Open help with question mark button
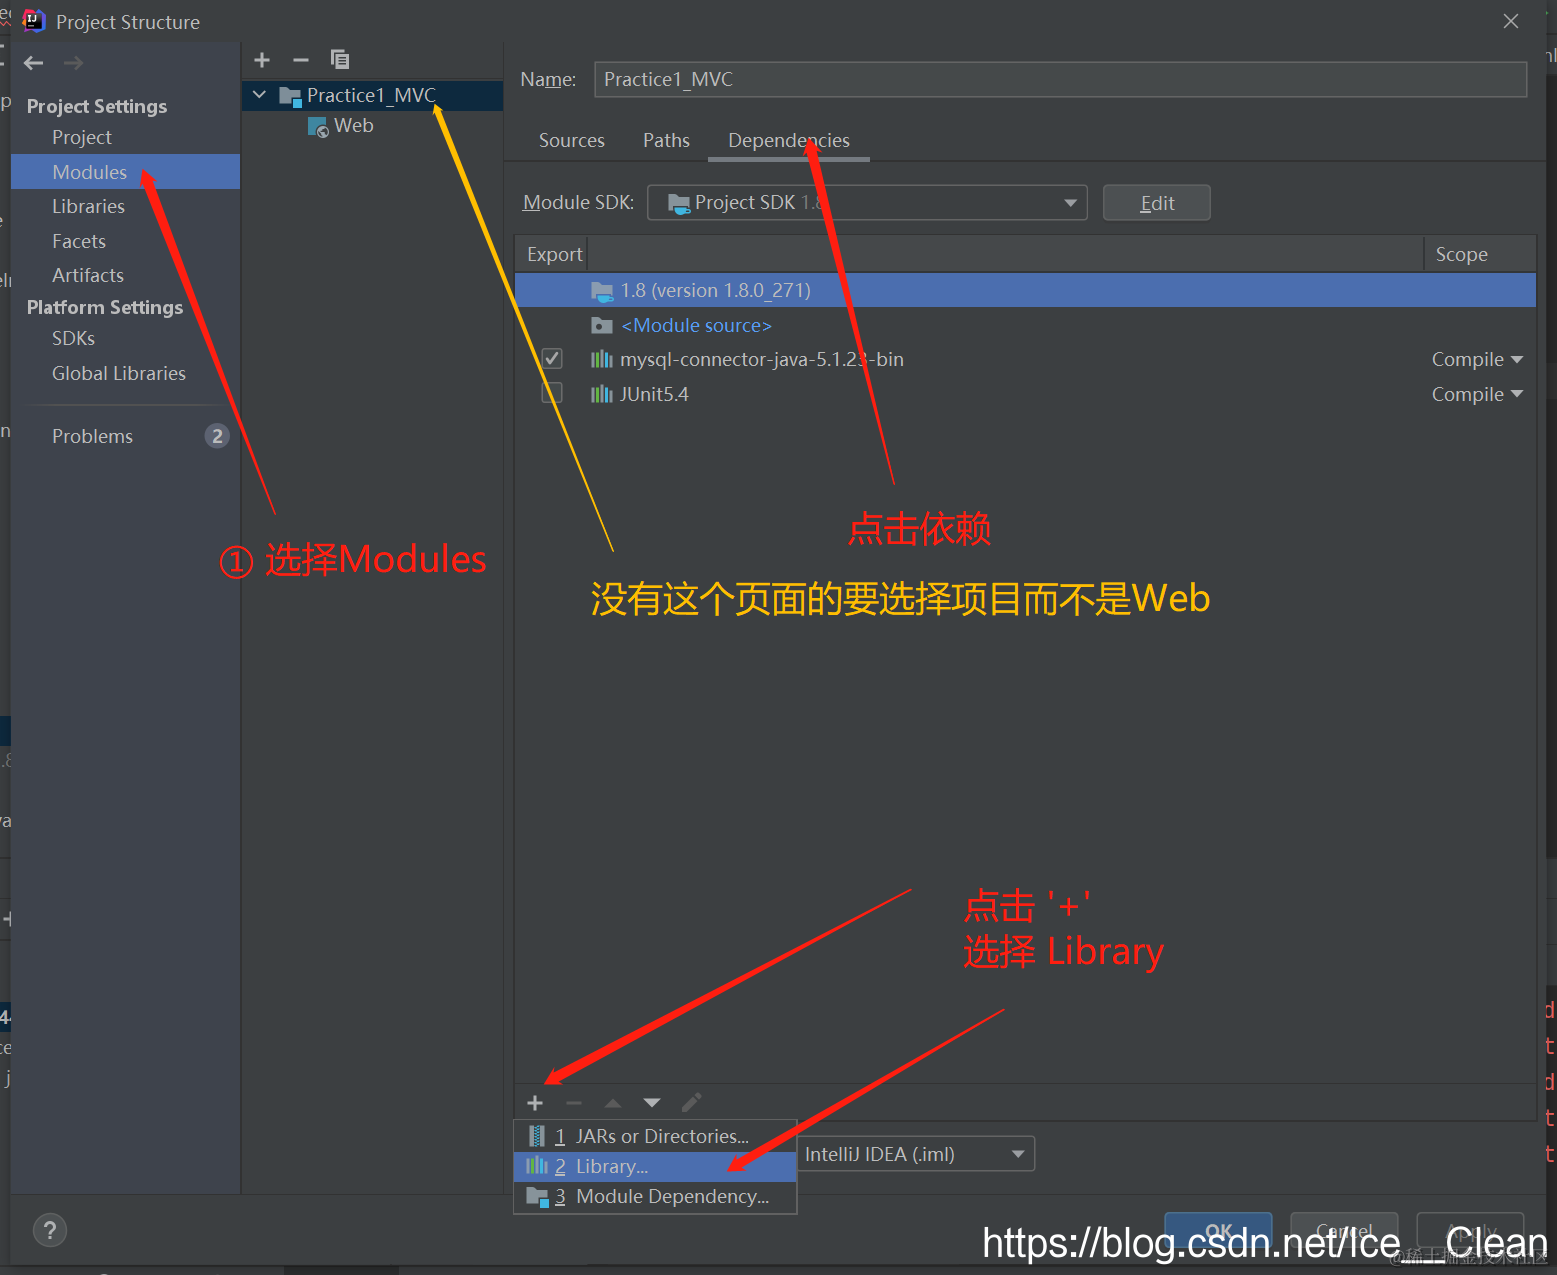This screenshot has height=1275, width=1557. tap(50, 1230)
